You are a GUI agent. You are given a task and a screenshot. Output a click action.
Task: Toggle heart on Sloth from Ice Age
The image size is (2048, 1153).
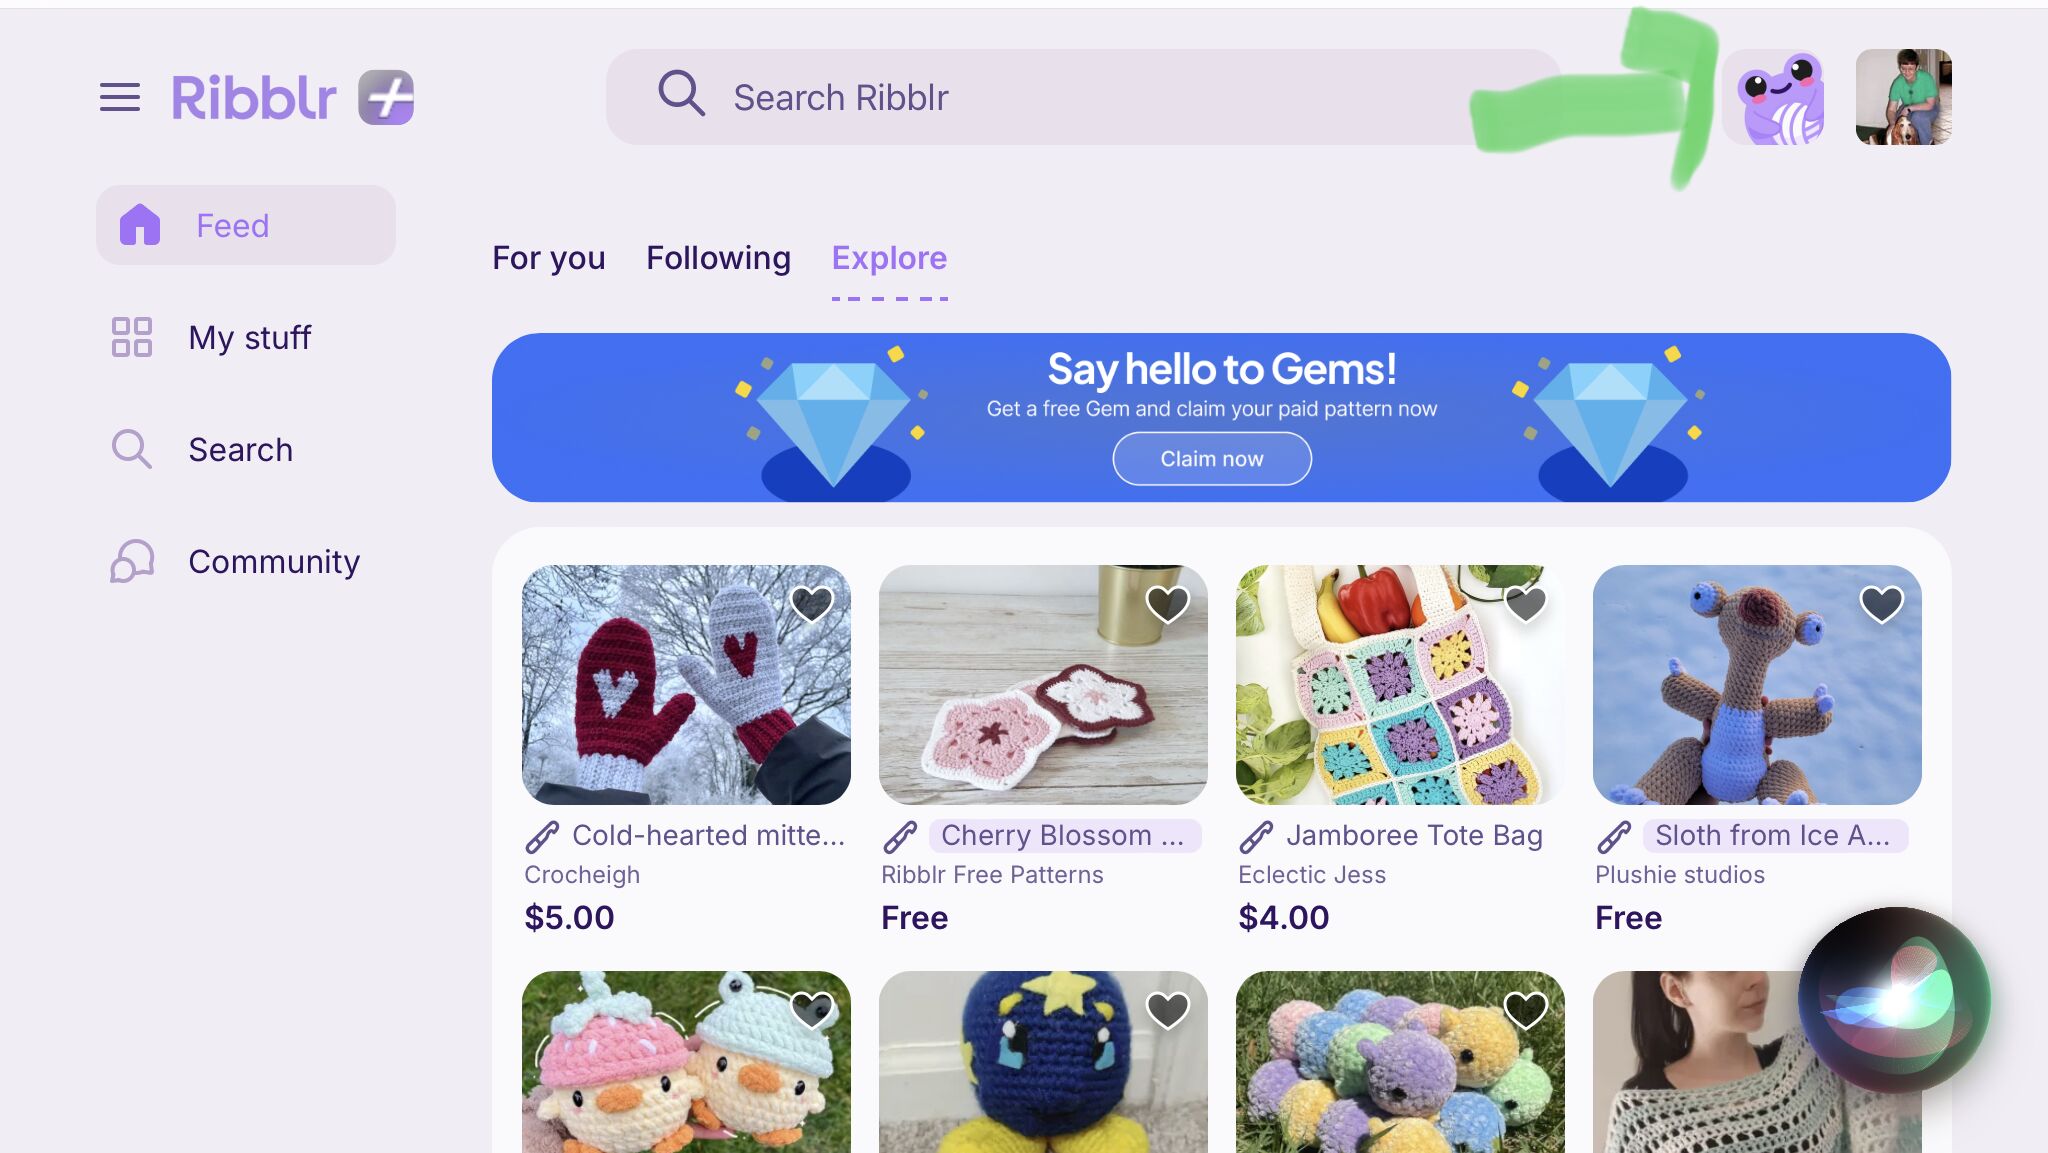click(1881, 604)
